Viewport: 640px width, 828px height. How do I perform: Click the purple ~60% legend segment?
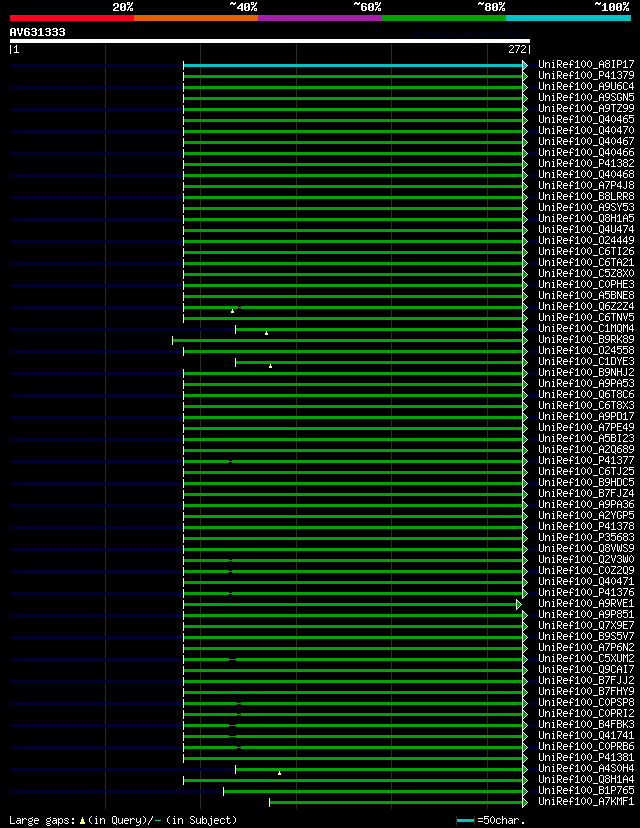[320, 18]
